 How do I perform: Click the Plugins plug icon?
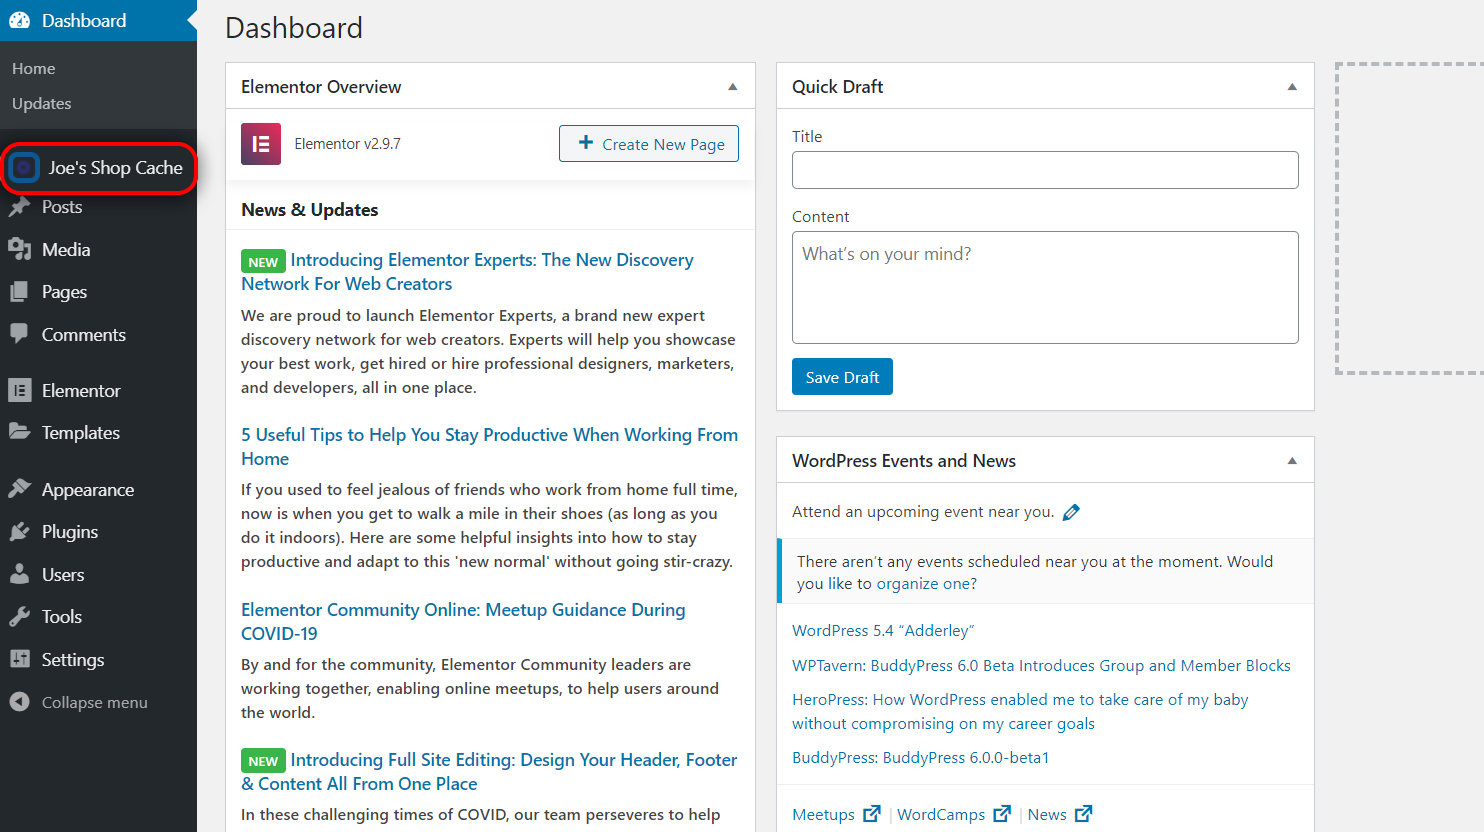pos(20,531)
